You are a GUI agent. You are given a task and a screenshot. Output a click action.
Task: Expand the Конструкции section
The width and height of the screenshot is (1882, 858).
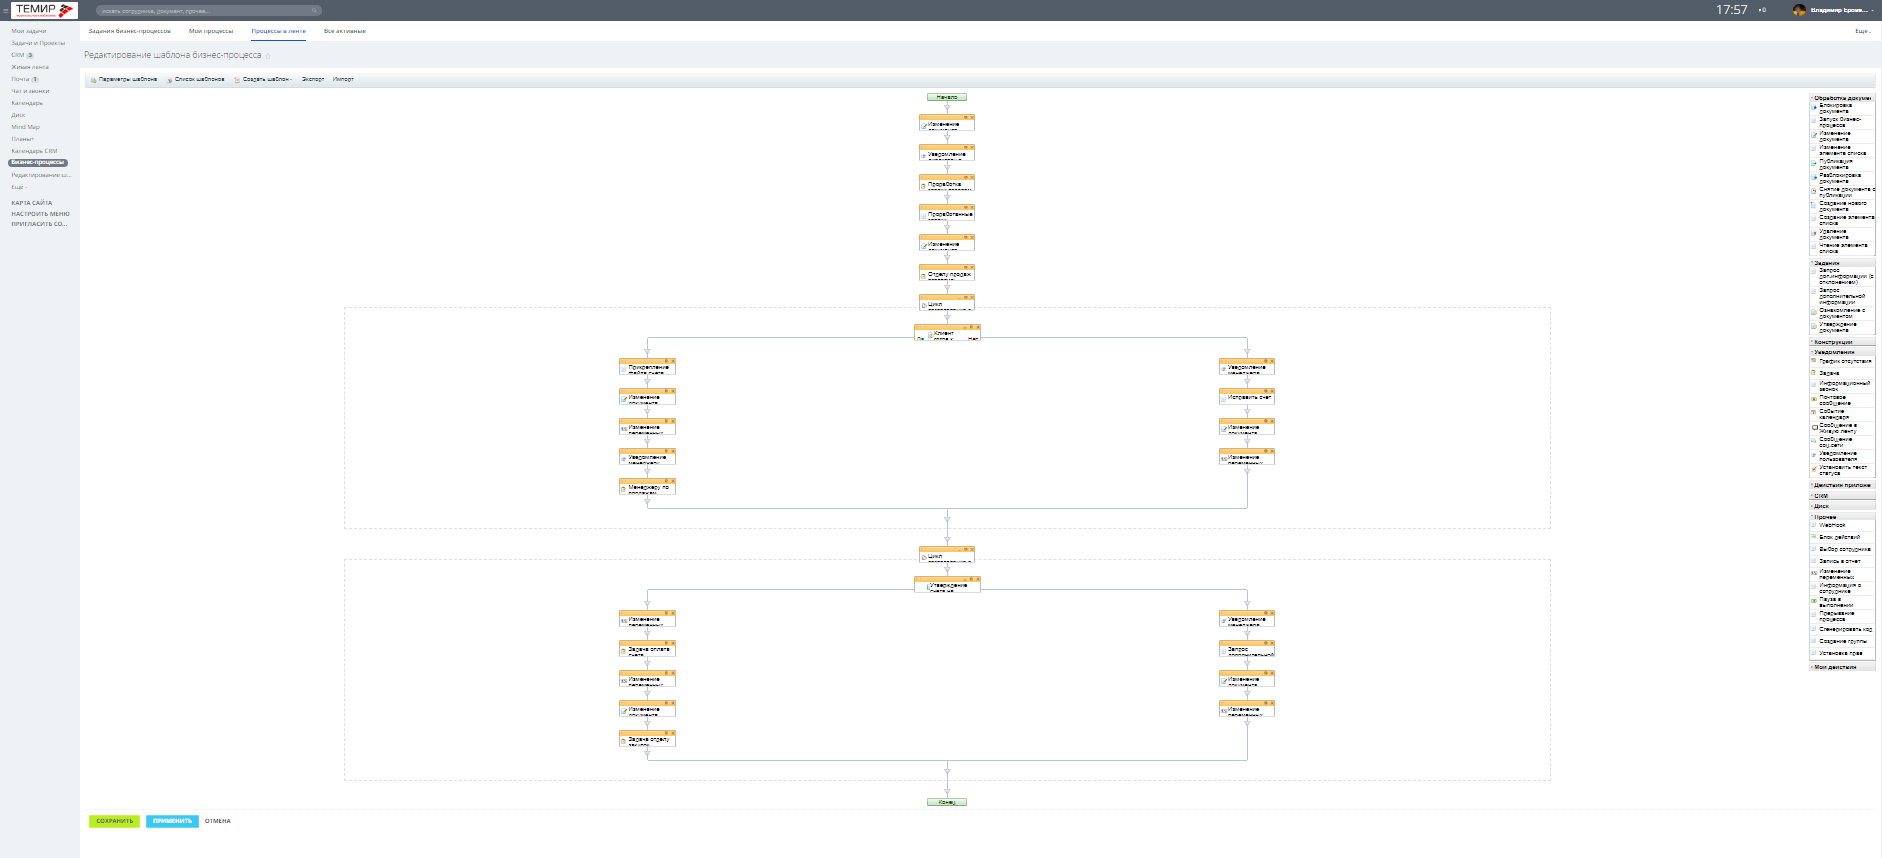pos(1842,342)
